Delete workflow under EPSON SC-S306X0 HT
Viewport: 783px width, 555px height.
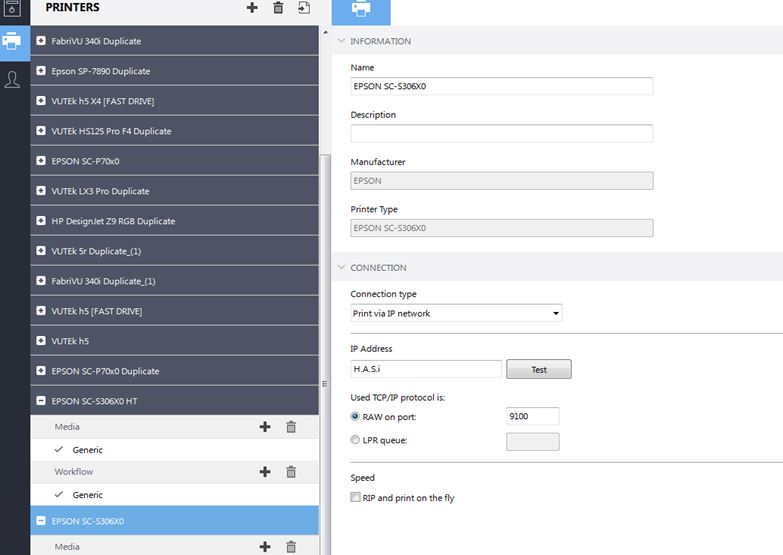(x=291, y=472)
